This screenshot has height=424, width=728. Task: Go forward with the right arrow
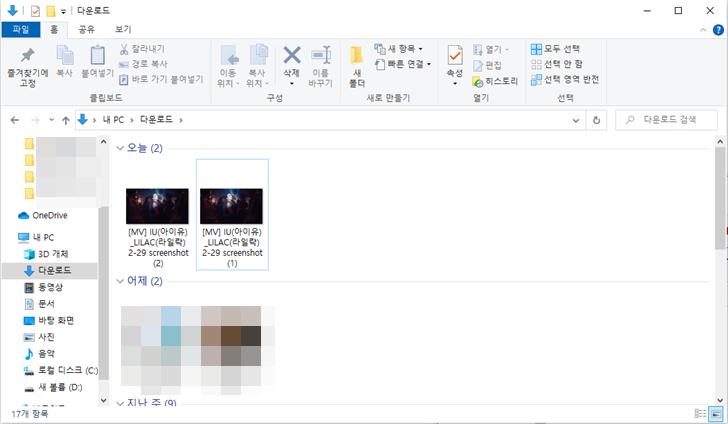(35, 120)
